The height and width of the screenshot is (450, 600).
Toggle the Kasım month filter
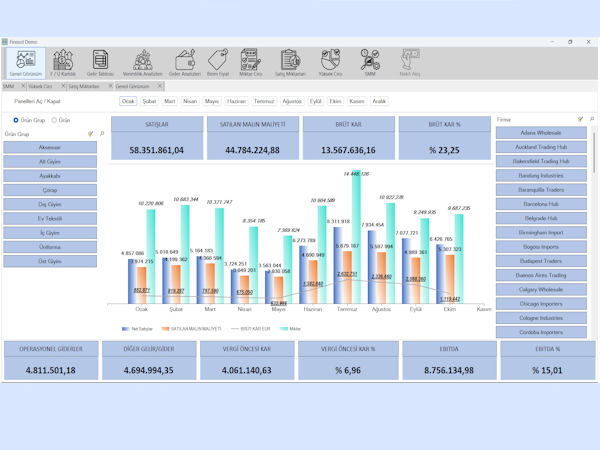[357, 101]
